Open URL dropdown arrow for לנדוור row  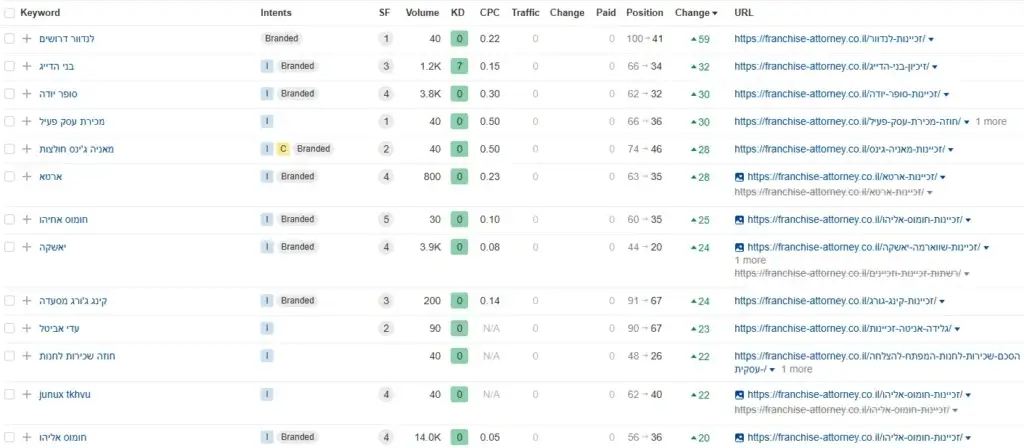pos(931,39)
